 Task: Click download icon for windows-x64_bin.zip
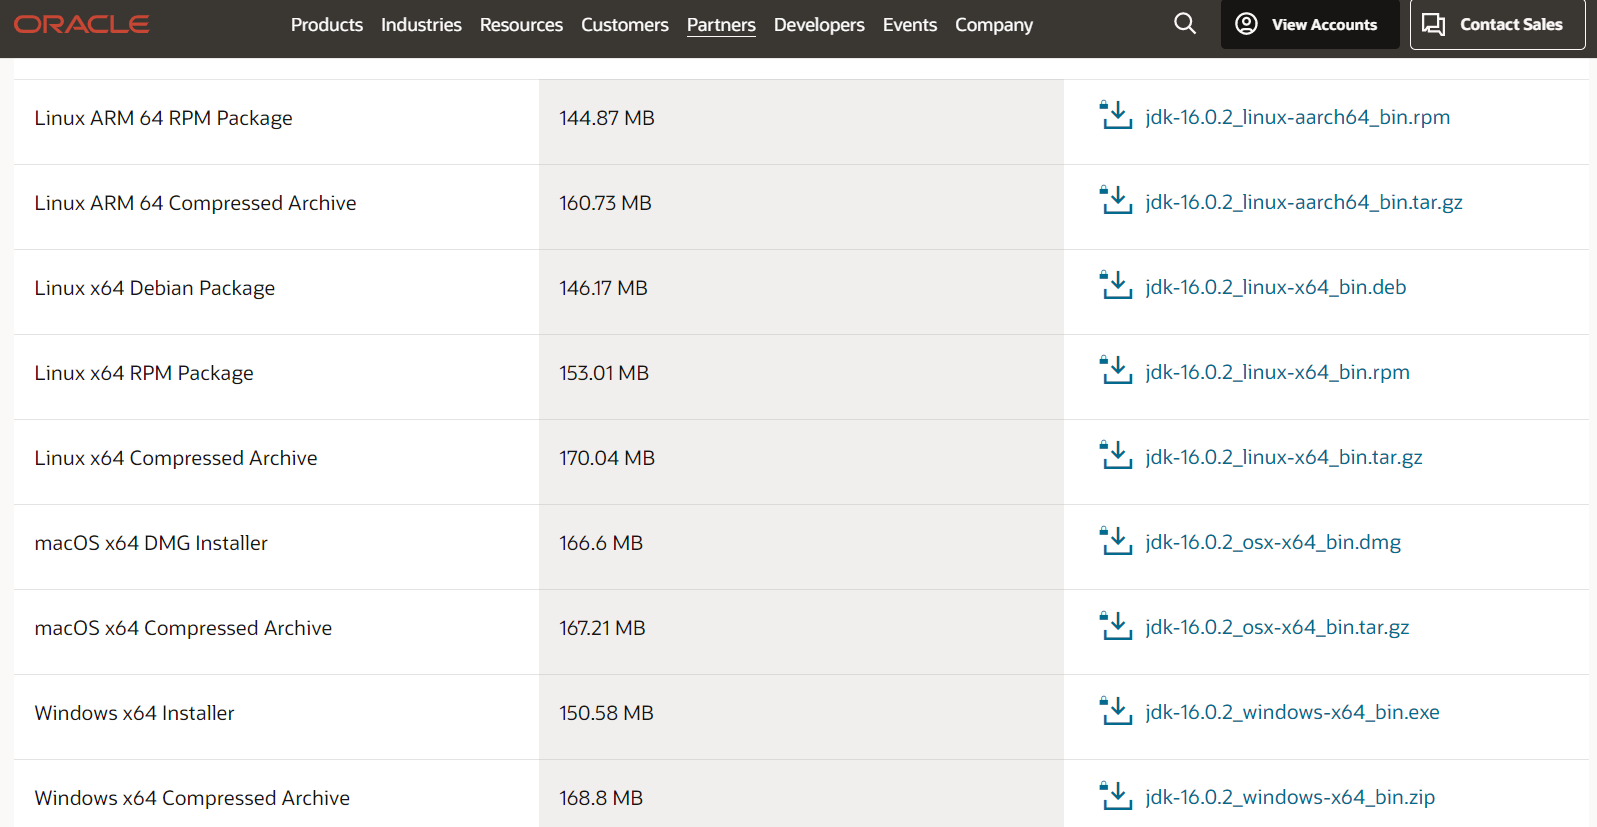point(1116,795)
